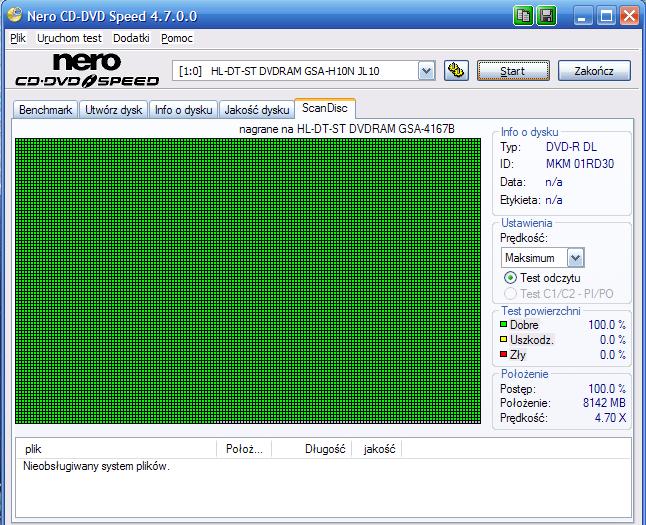Screen dimensions: 646x525
Task: Click the yellow Uszkodz. color swatch
Action: pos(503,340)
